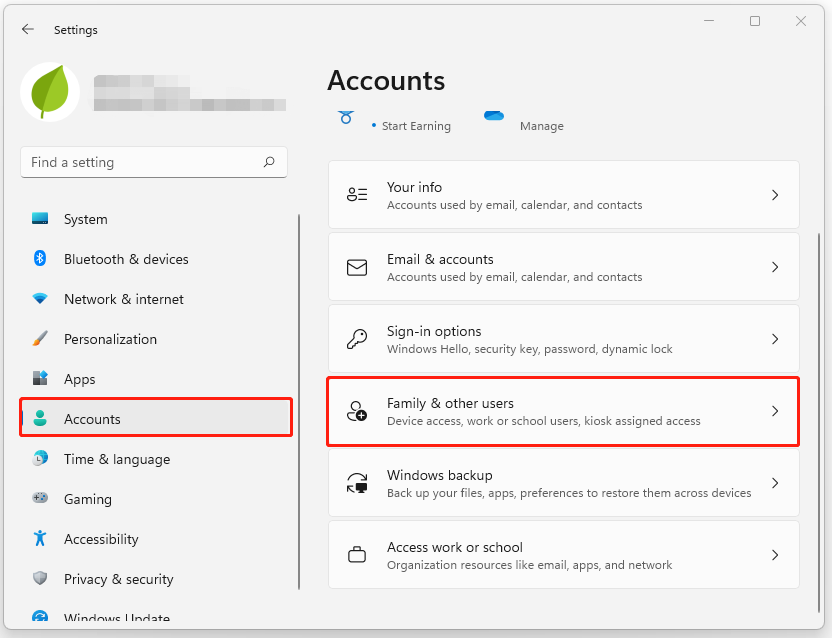Click the Microsoft Rewards trophy icon
This screenshot has height=638, width=832.
tap(345, 117)
